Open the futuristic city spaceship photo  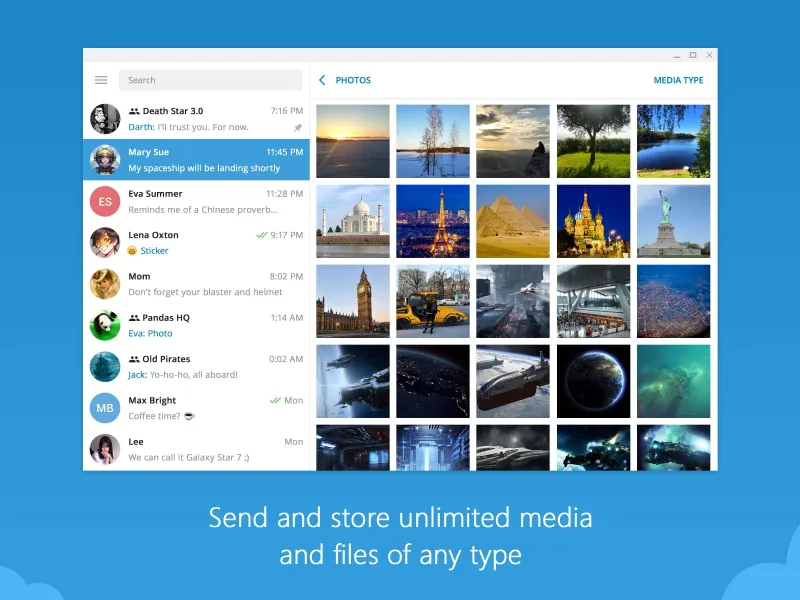tap(513, 301)
